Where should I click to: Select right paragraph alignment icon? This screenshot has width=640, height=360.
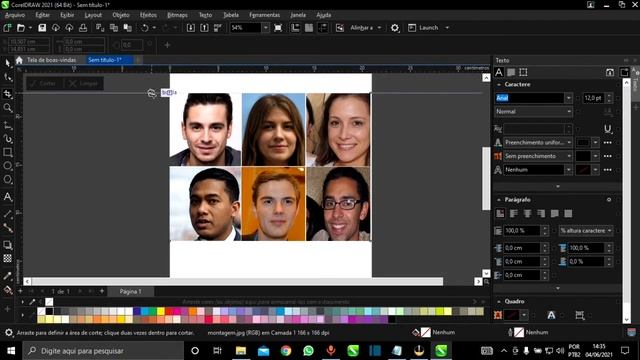[541, 213]
